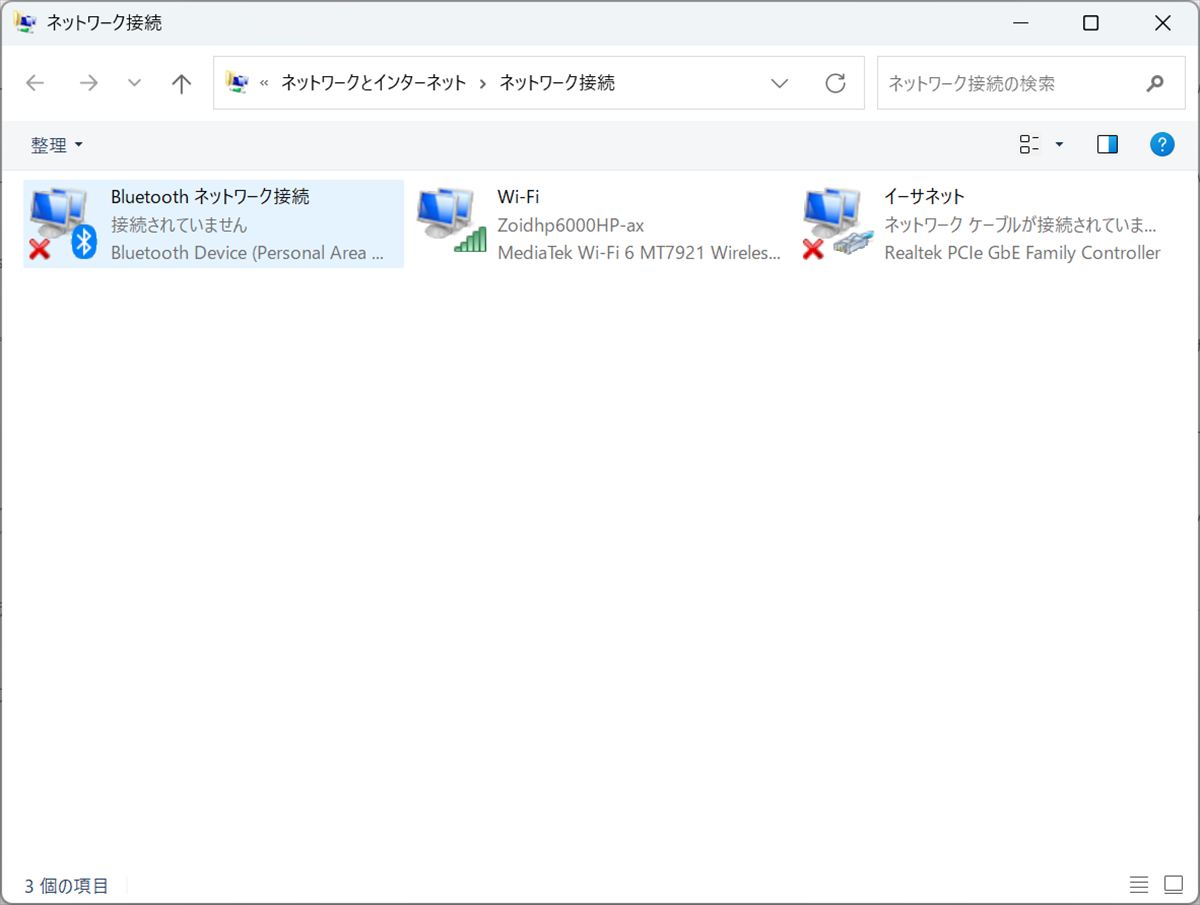Go up one folder level

click(x=181, y=83)
